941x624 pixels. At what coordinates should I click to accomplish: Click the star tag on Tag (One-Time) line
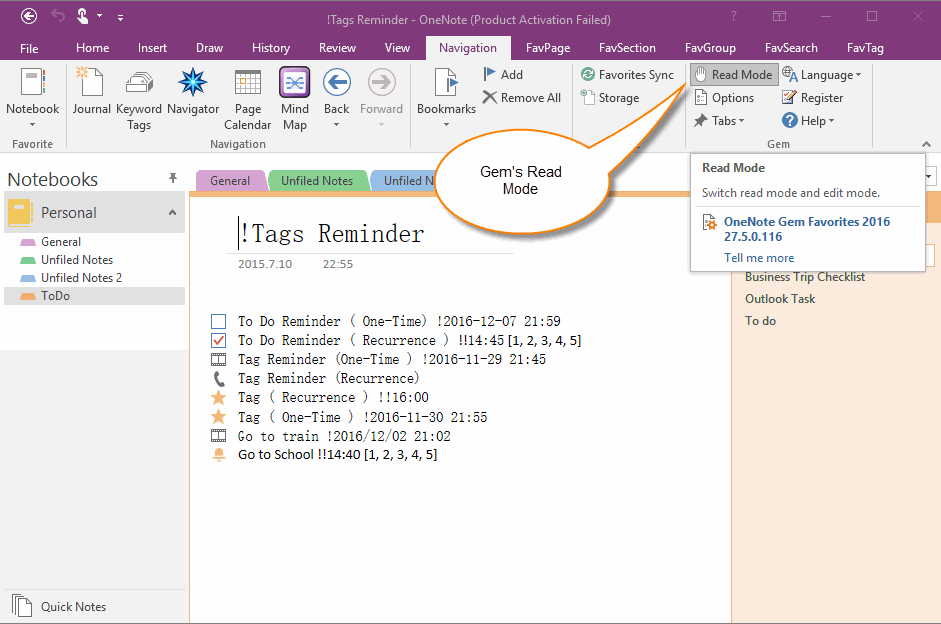218,417
